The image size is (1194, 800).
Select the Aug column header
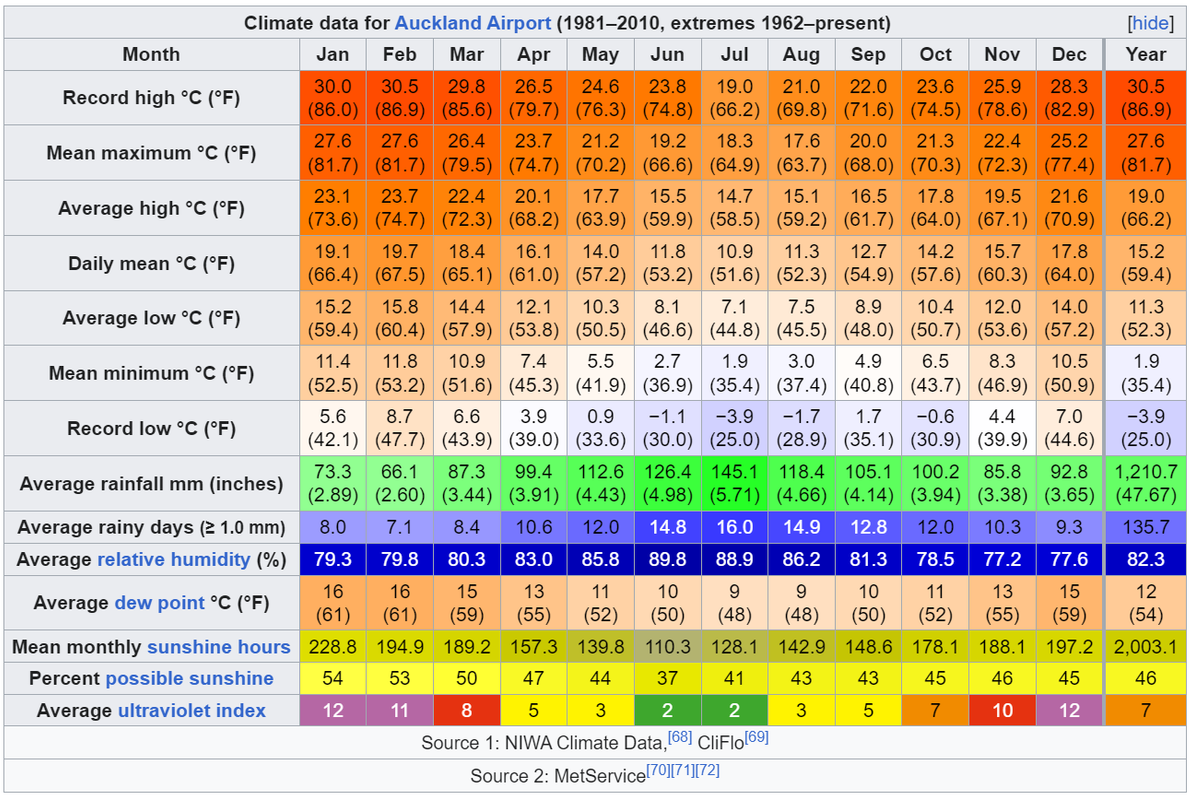tap(802, 54)
